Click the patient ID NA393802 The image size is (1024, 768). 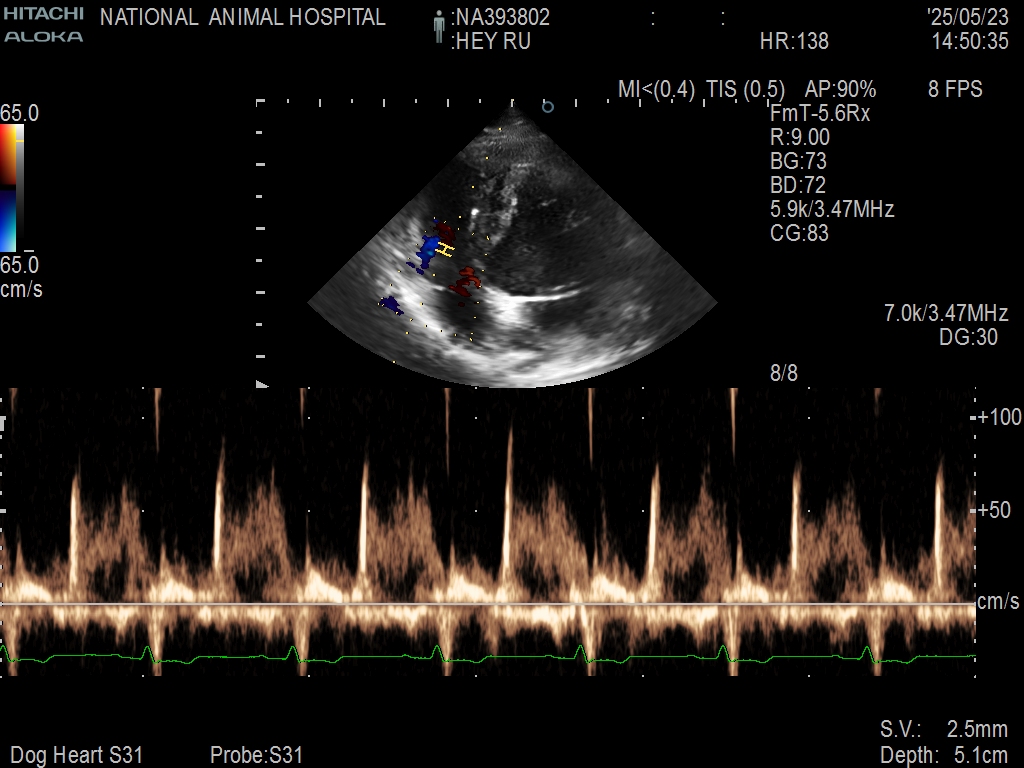pos(501,18)
